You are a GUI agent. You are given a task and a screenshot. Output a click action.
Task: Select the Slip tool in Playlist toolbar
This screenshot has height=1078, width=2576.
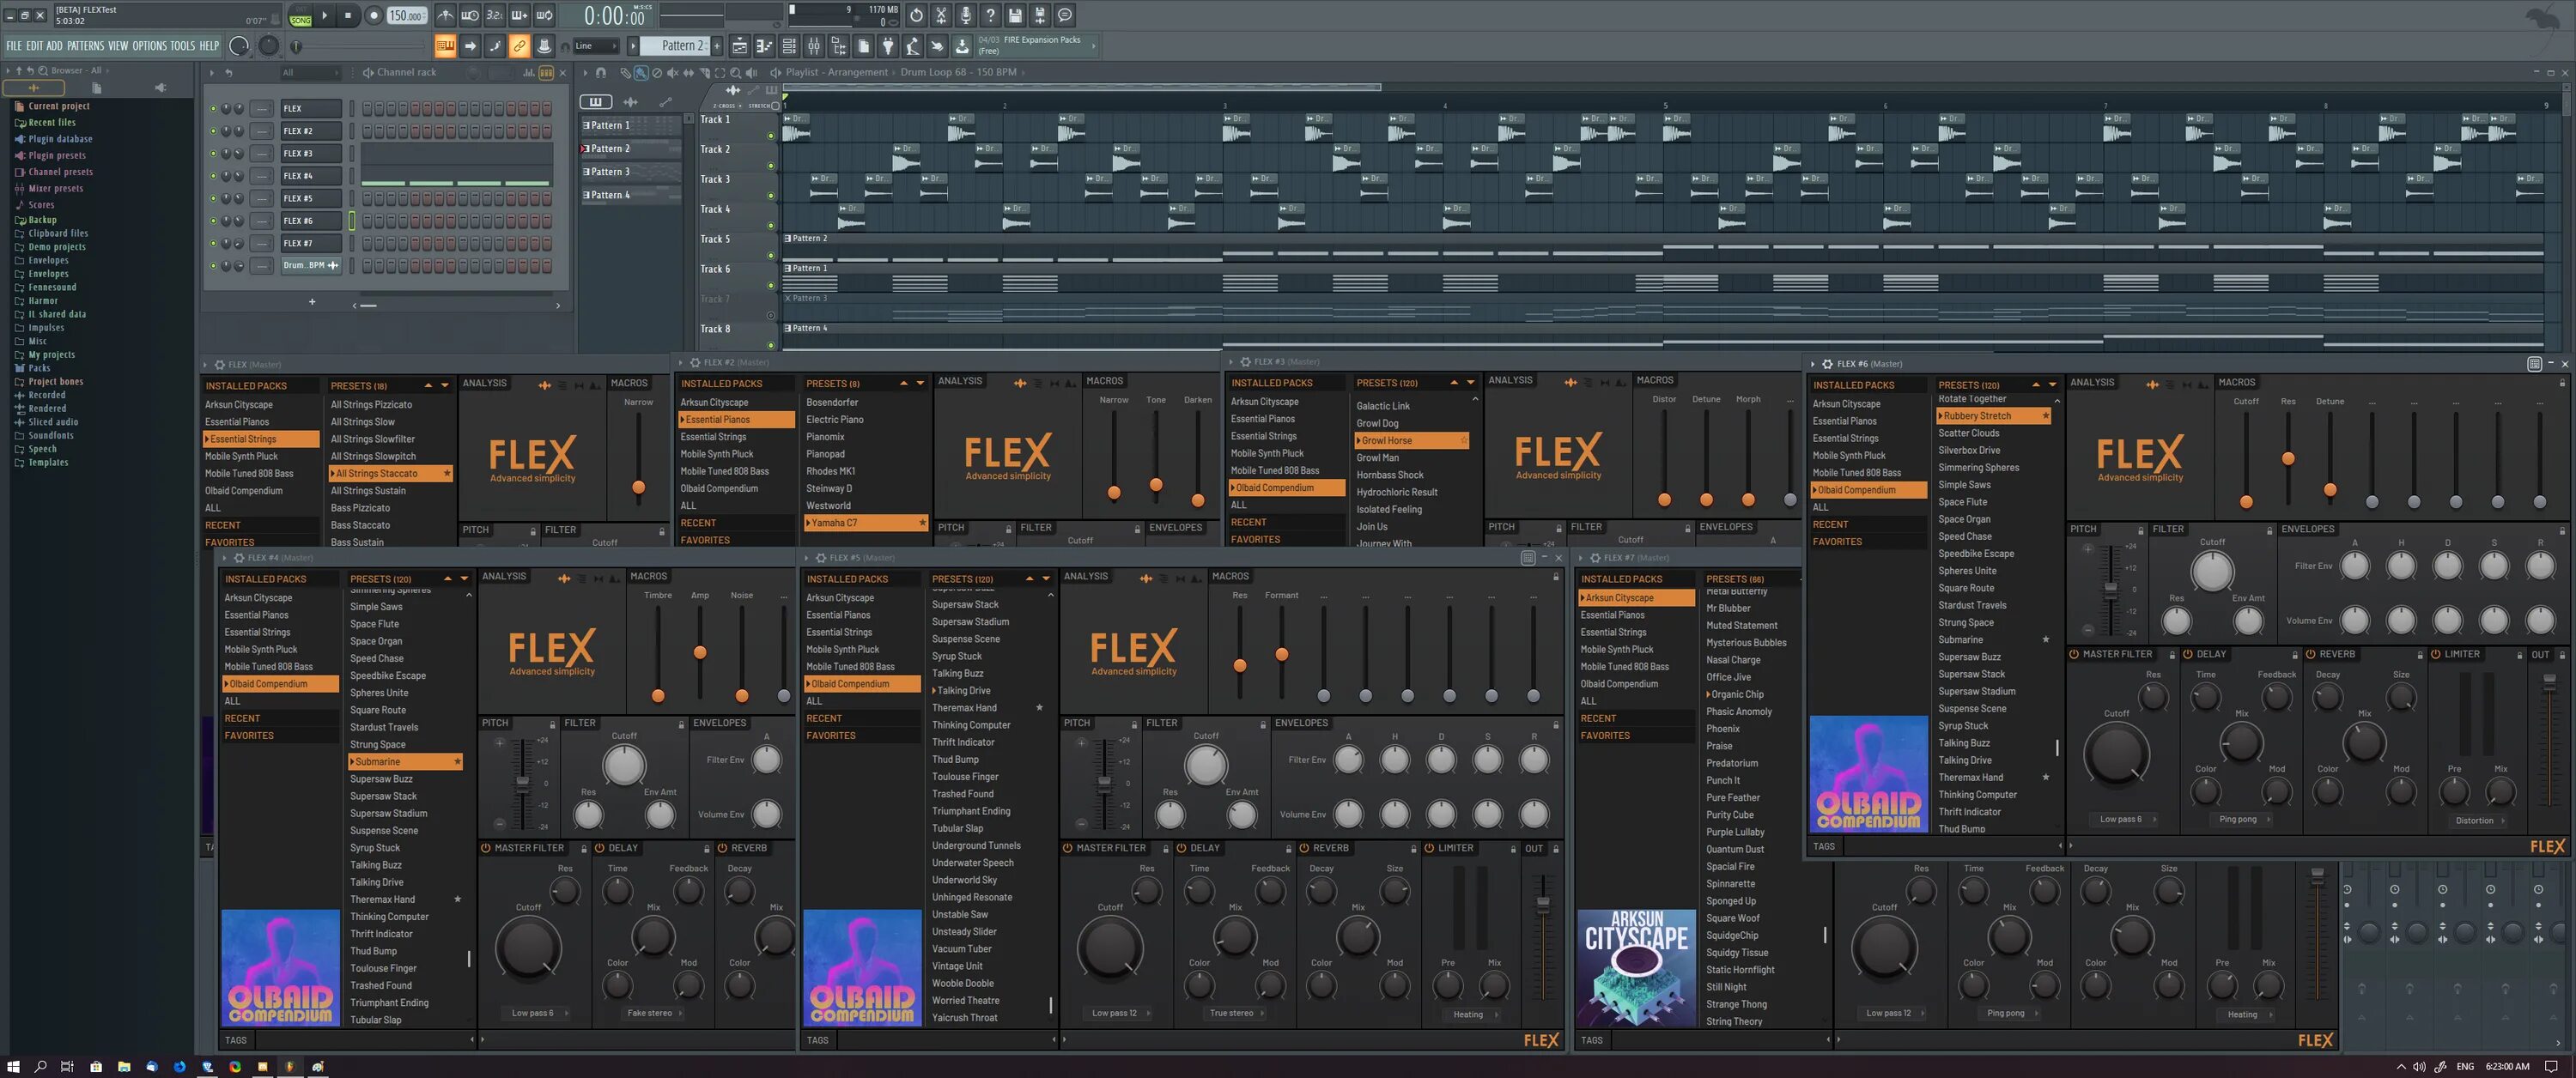[689, 73]
